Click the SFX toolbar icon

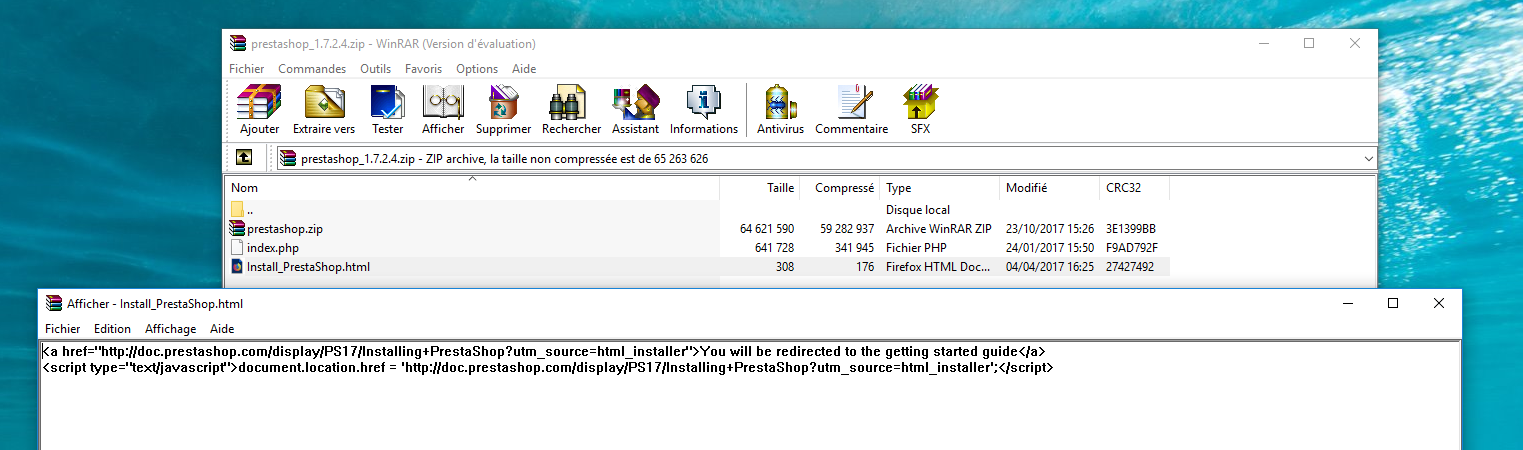tap(920, 102)
